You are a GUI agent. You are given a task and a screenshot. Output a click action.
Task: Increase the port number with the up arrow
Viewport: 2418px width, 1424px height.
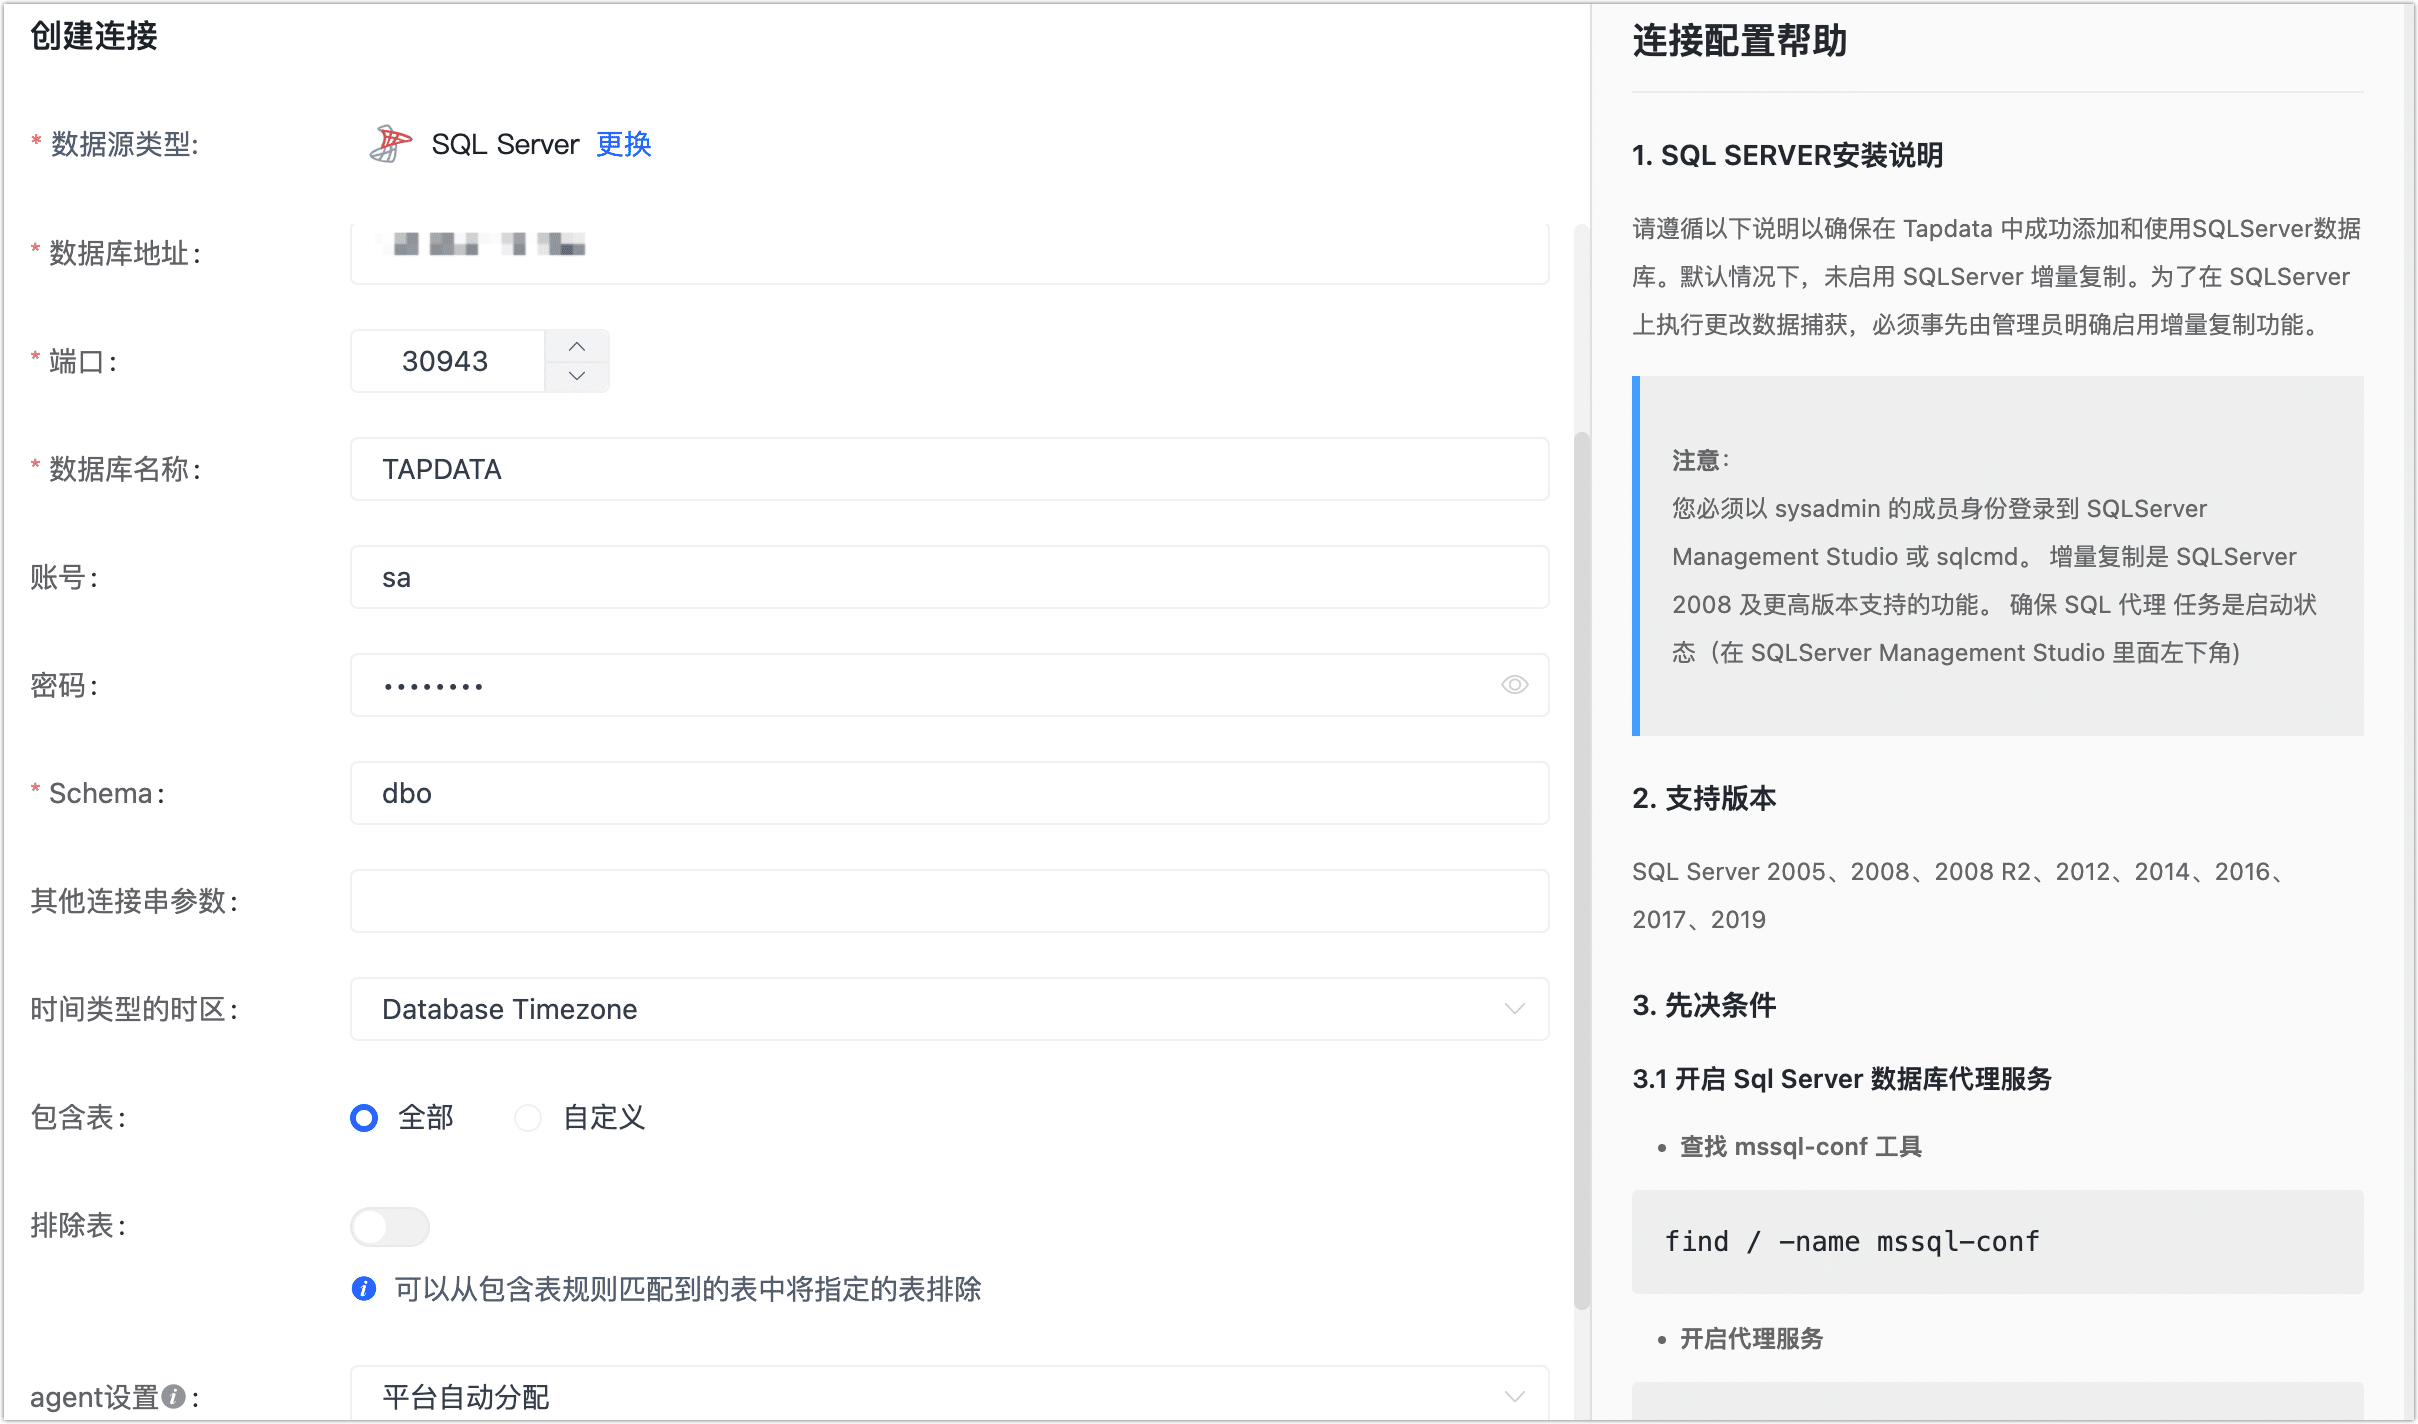click(x=577, y=346)
